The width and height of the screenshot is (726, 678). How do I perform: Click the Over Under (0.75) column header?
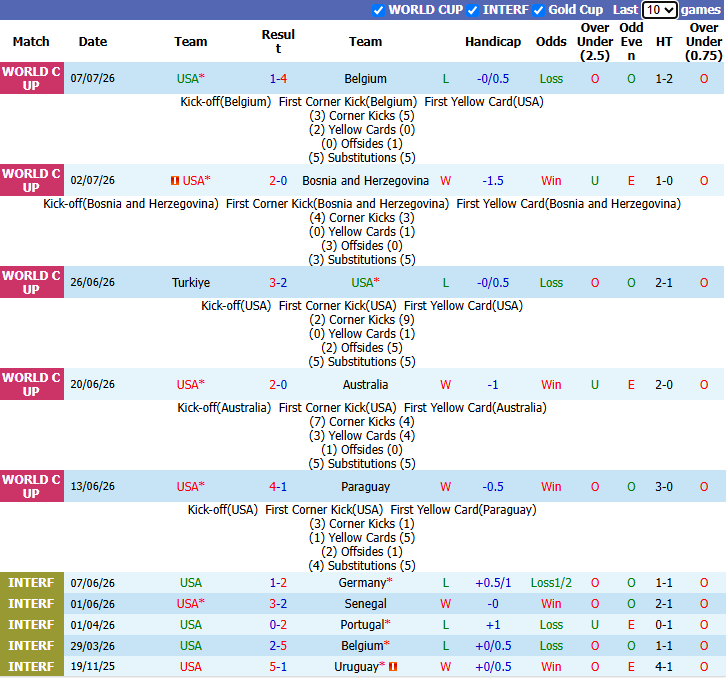pos(704,42)
